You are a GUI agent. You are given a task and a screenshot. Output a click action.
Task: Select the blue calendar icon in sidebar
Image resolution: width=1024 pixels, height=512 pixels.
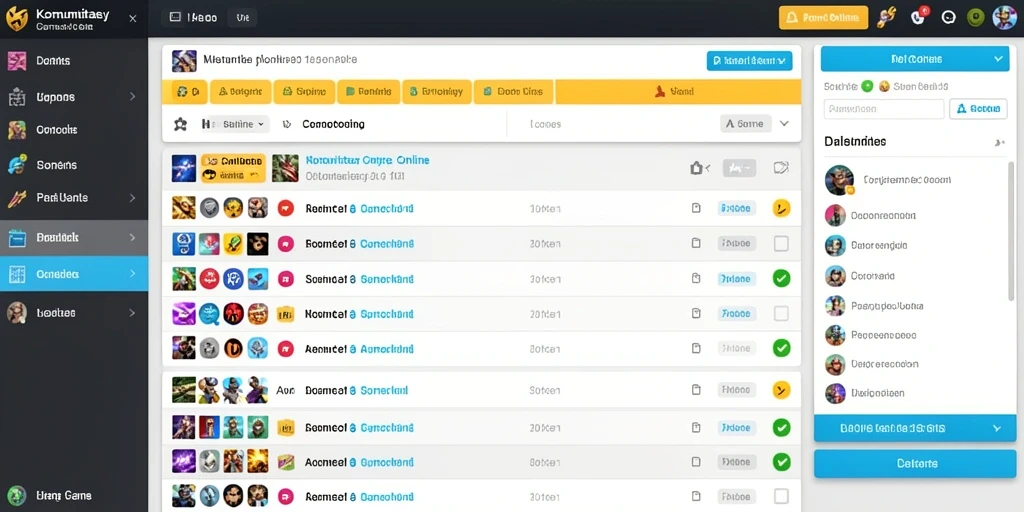tap(16, 238)
